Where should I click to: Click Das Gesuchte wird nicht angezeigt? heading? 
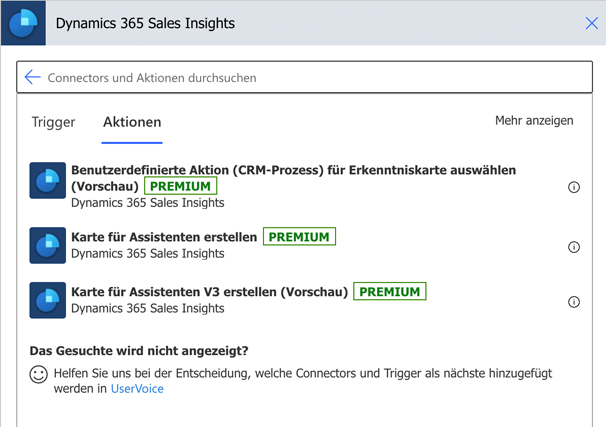(x=139, y=351)
